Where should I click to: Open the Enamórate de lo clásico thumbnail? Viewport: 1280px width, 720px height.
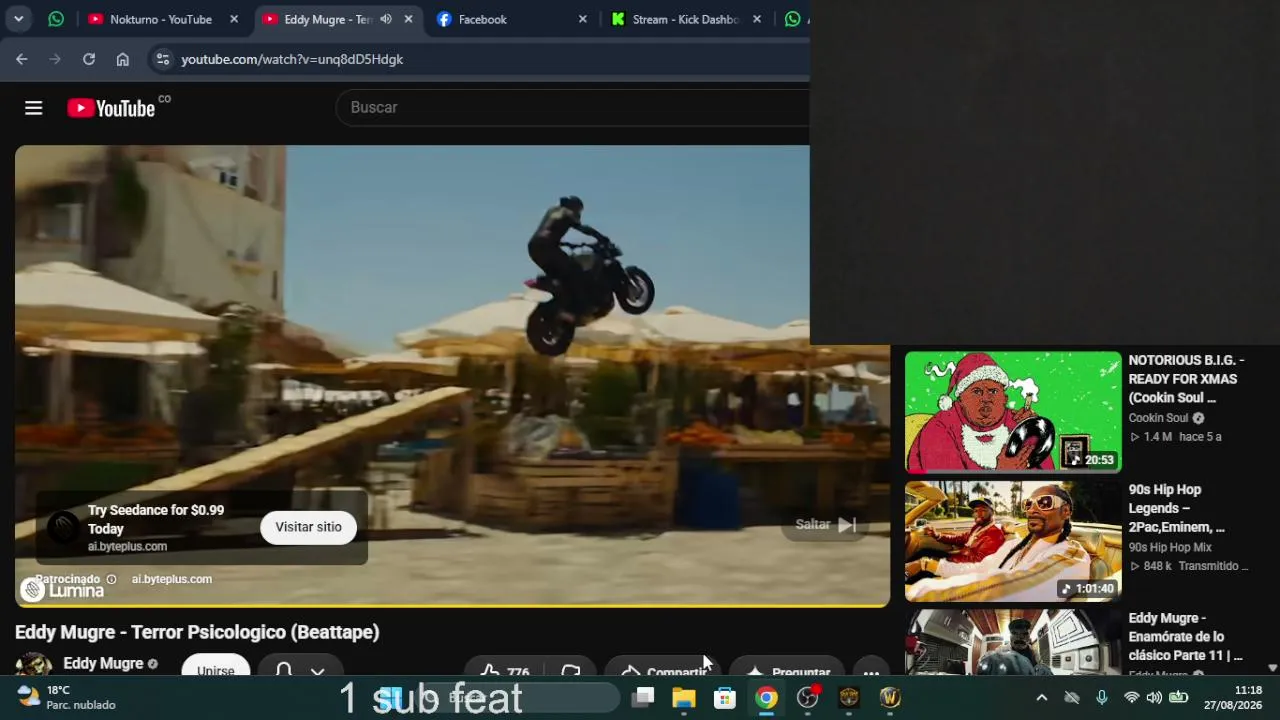[x=1013, y=642]
